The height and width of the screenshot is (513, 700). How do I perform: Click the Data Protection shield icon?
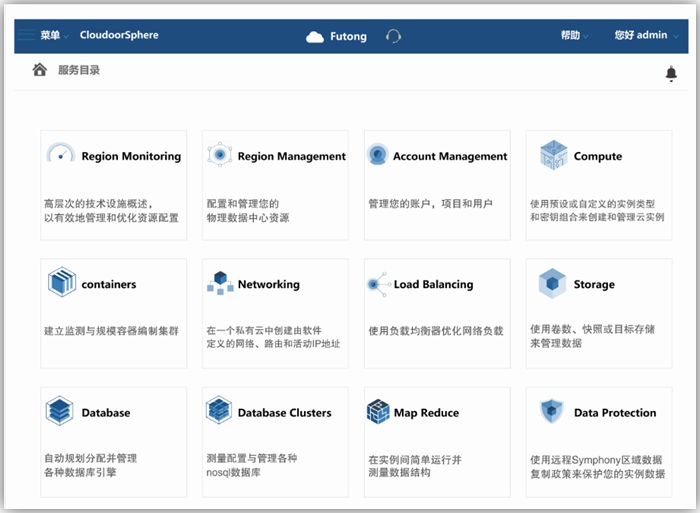(552, 411)
